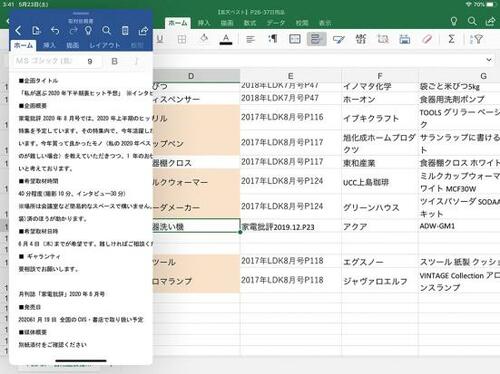Open Excel cell borders tool
The image size is (500, 374).
click(182, 39)
